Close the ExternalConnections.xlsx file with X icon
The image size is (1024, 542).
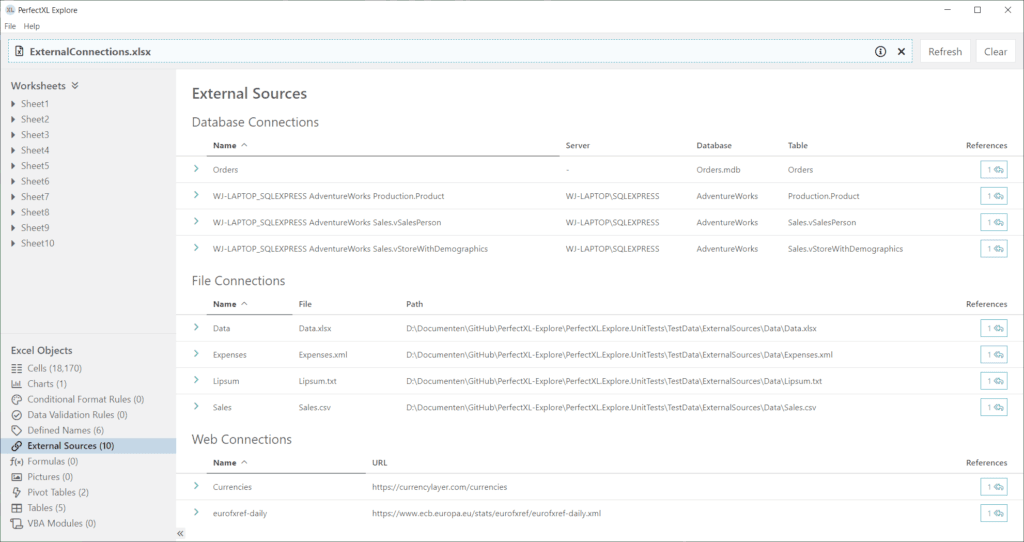(x=901, y=51)
